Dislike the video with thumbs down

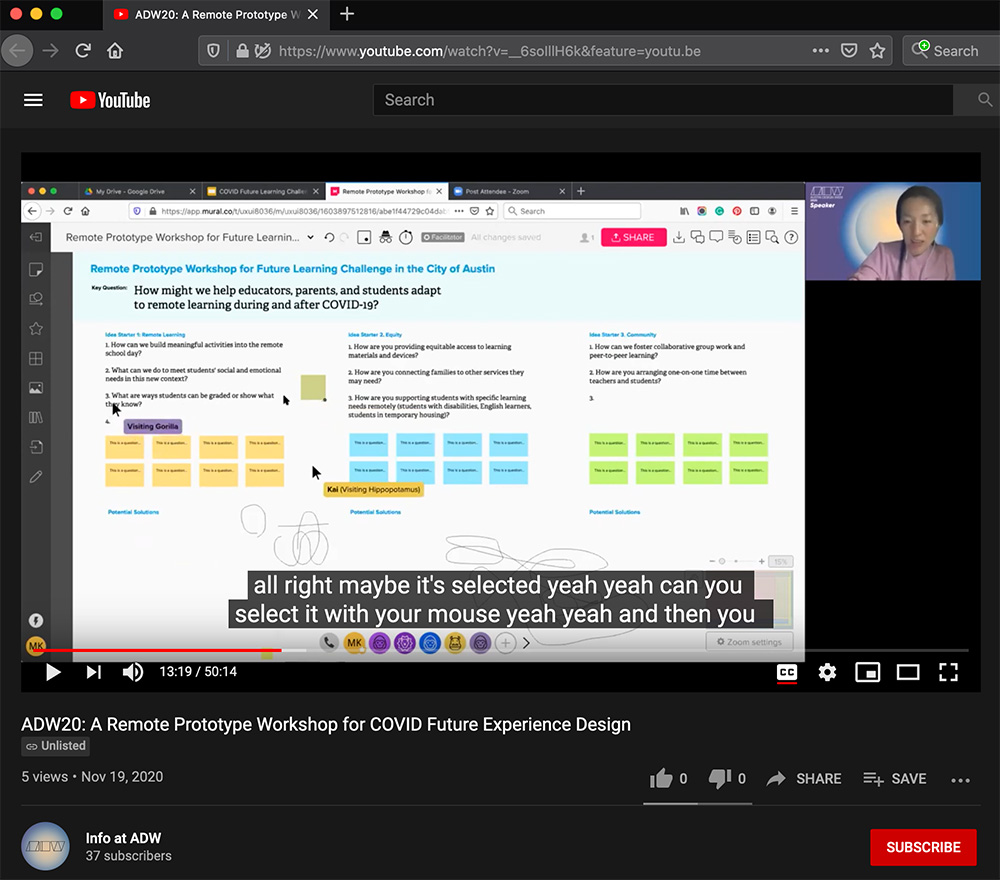tap(720, 779)
